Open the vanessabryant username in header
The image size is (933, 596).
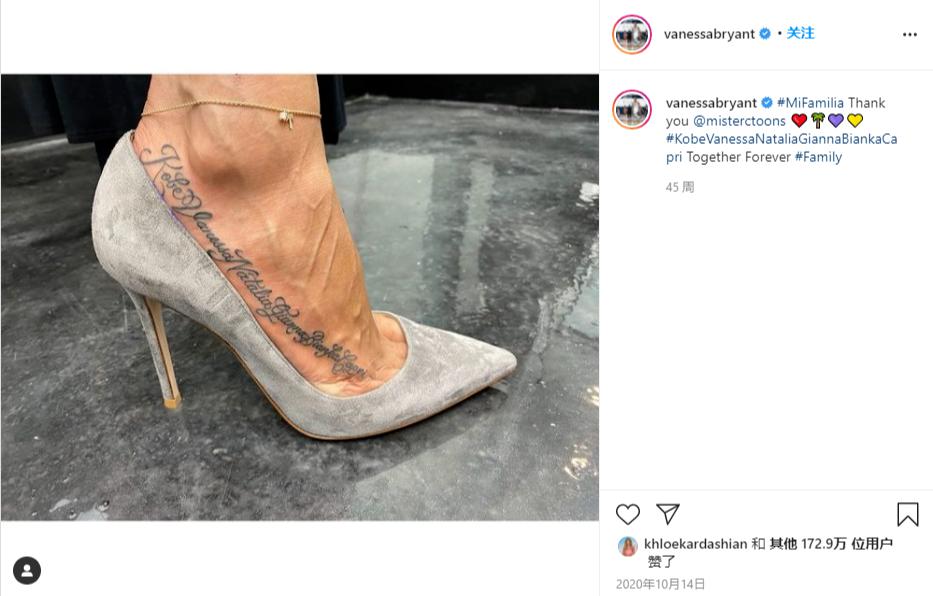click(x=709, y=34)
